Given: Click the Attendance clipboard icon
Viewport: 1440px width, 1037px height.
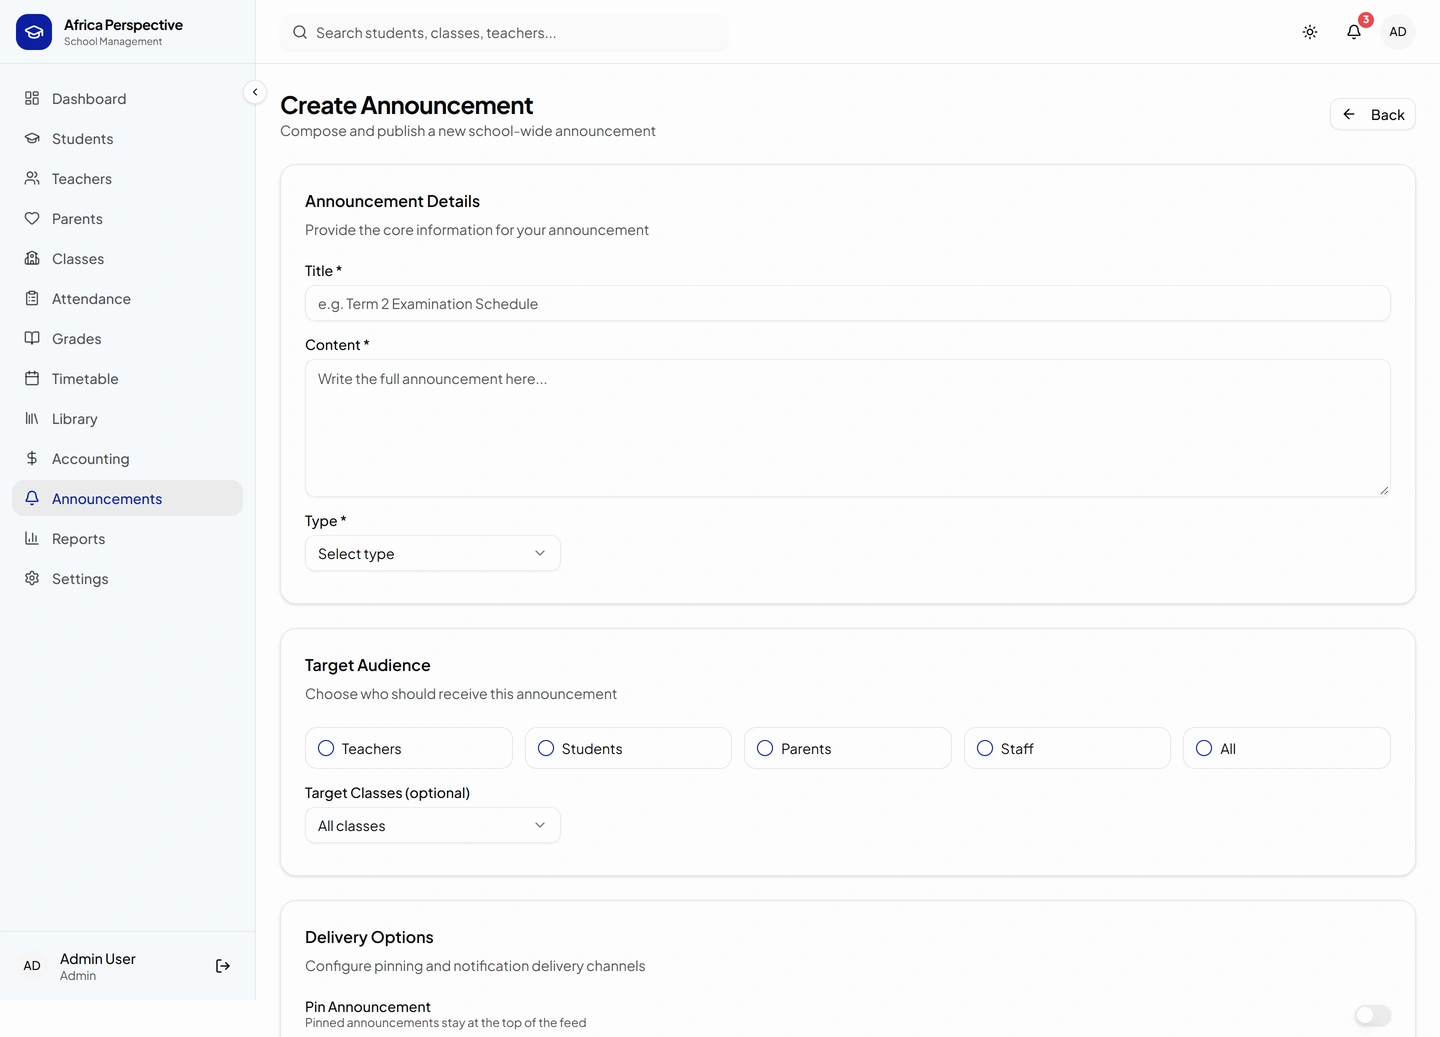Looking at the screenshot, I should pos(32,298).
